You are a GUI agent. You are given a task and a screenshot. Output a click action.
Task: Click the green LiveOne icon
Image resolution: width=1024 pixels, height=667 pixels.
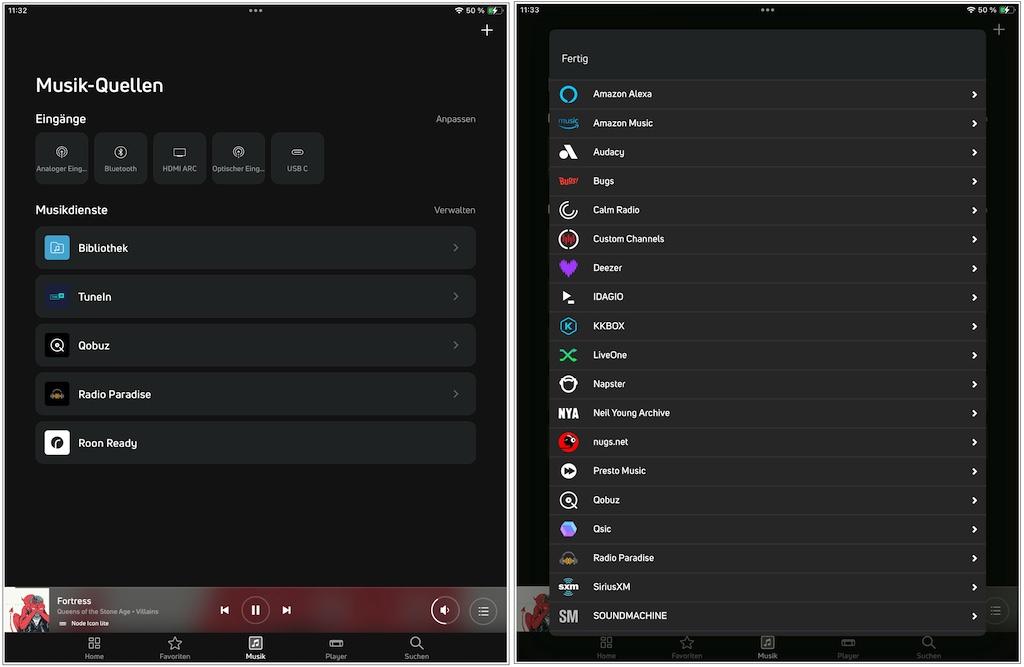pos(568,355)
